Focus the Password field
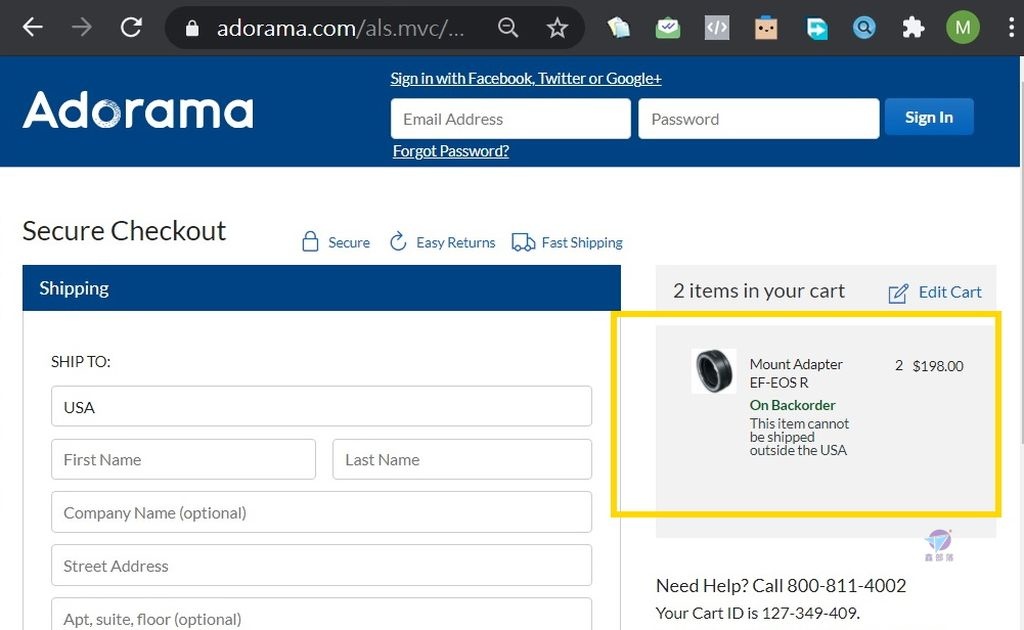 point(759,119)
